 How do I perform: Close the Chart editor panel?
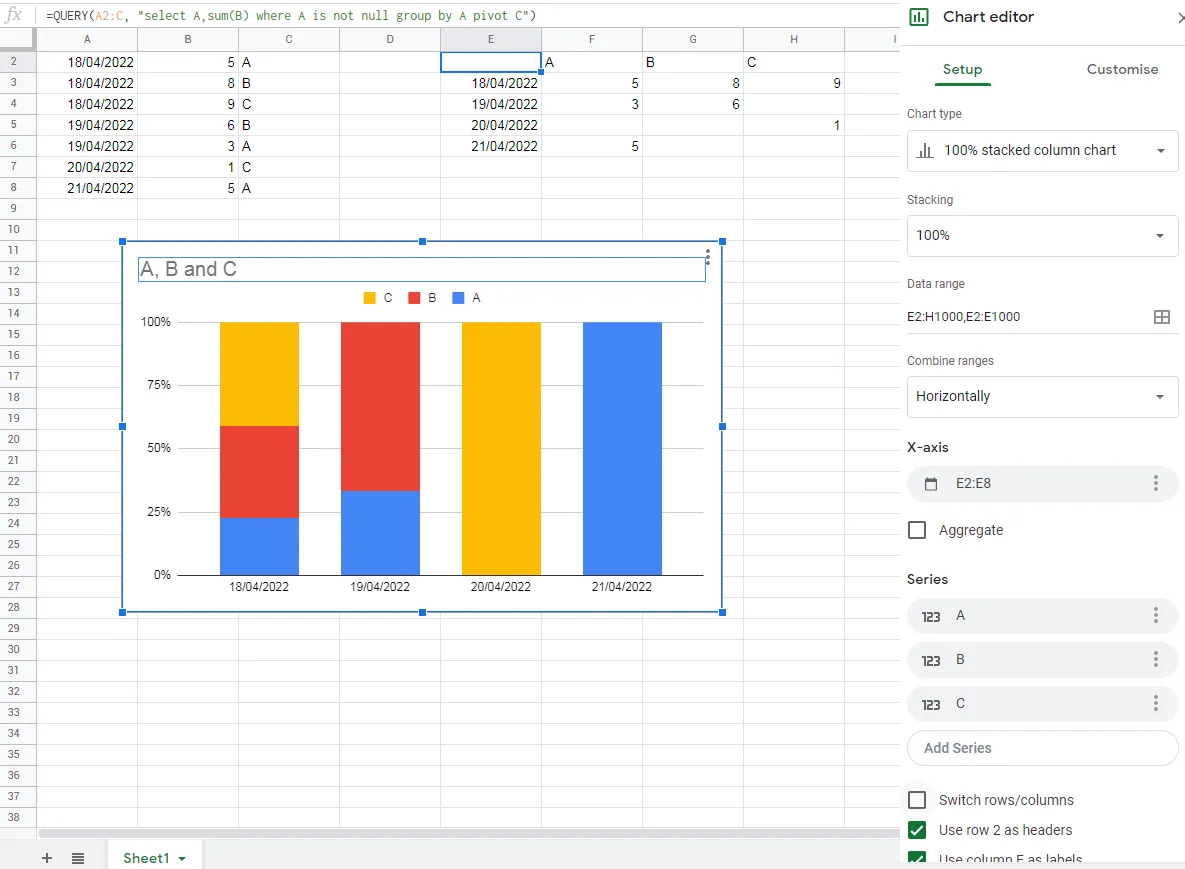point(1180,17)
